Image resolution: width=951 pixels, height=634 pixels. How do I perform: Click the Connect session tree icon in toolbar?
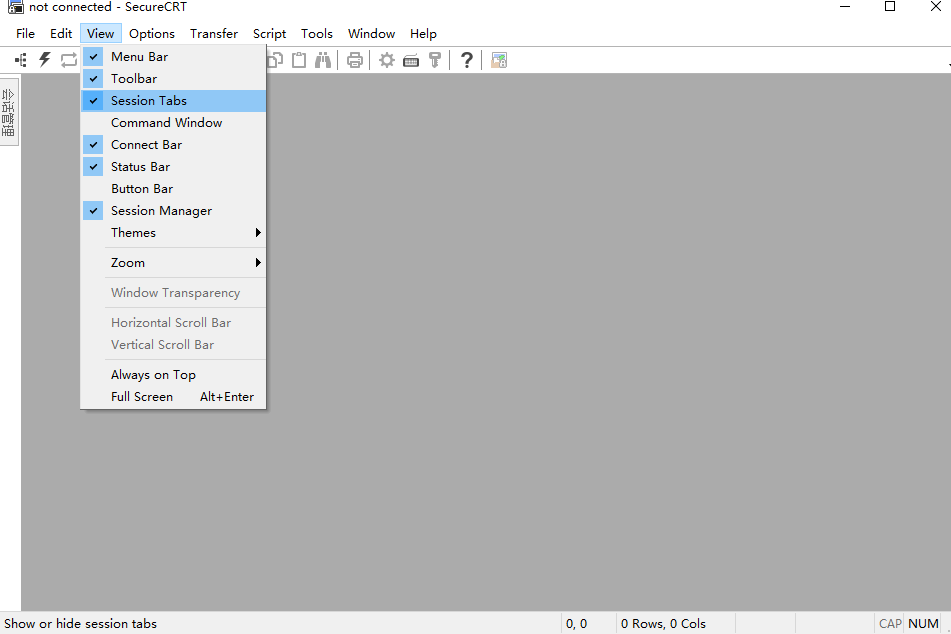coord(21,60)
